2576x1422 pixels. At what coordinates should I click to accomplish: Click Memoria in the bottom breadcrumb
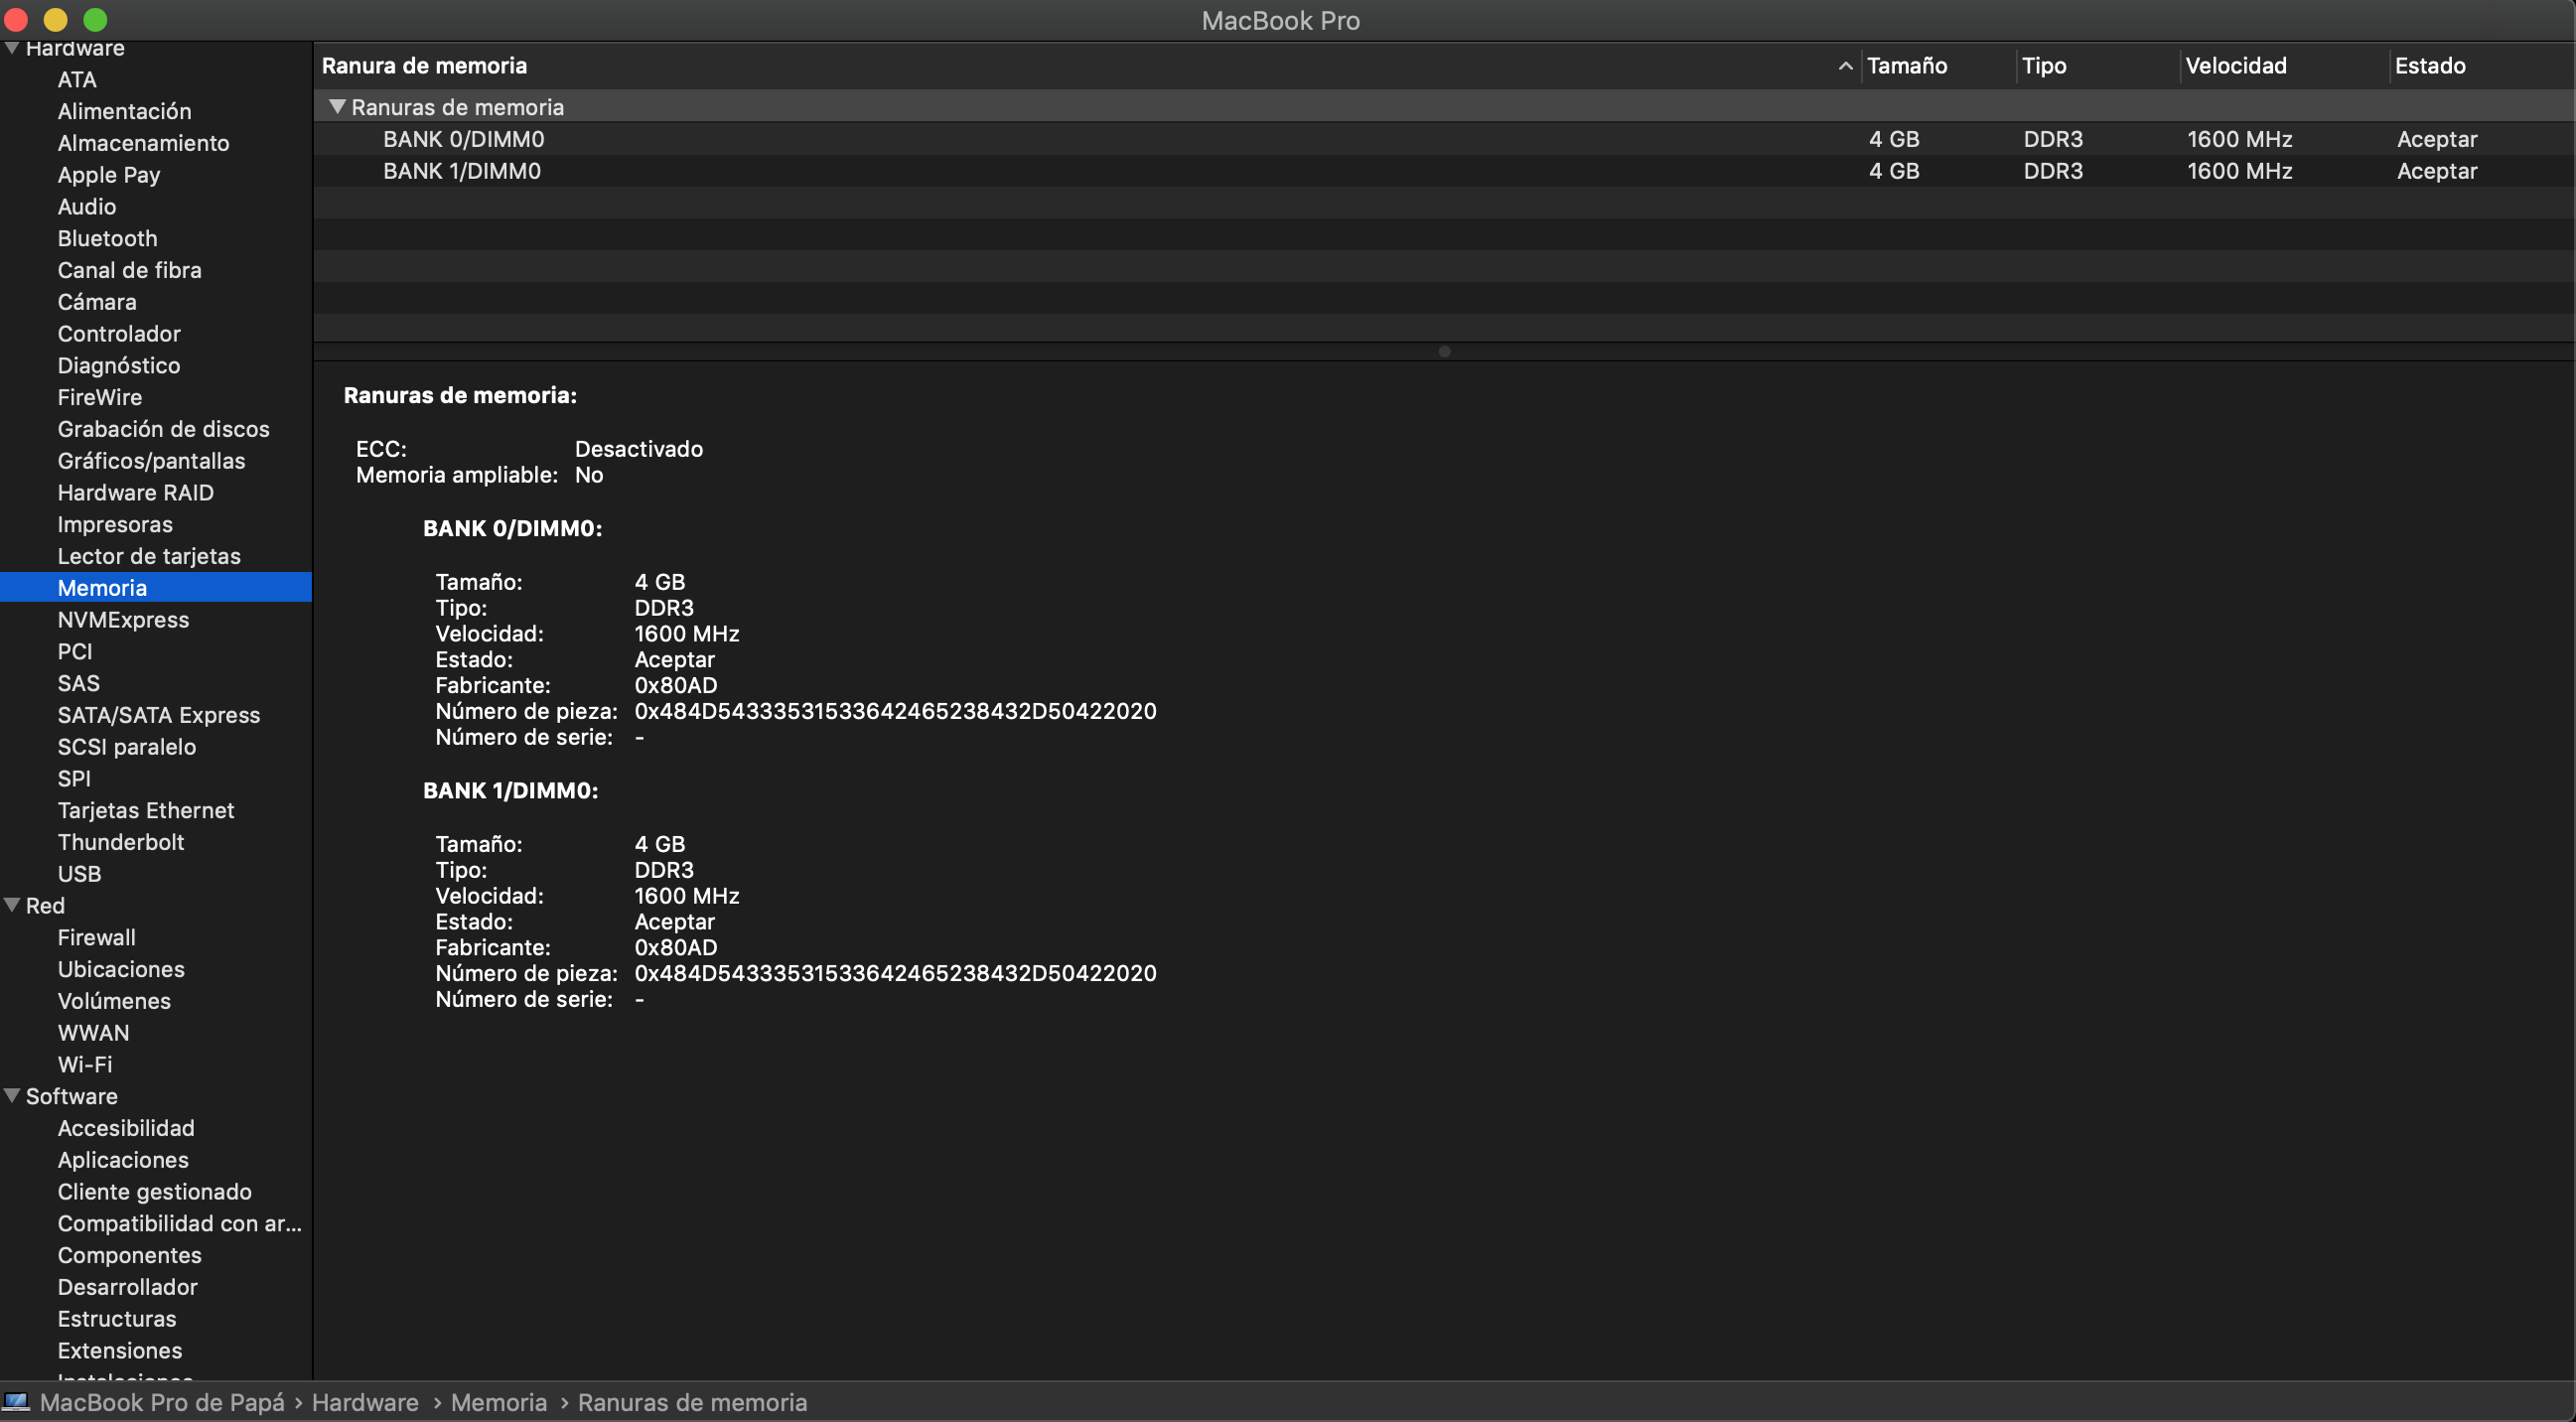click(498, 1402)
